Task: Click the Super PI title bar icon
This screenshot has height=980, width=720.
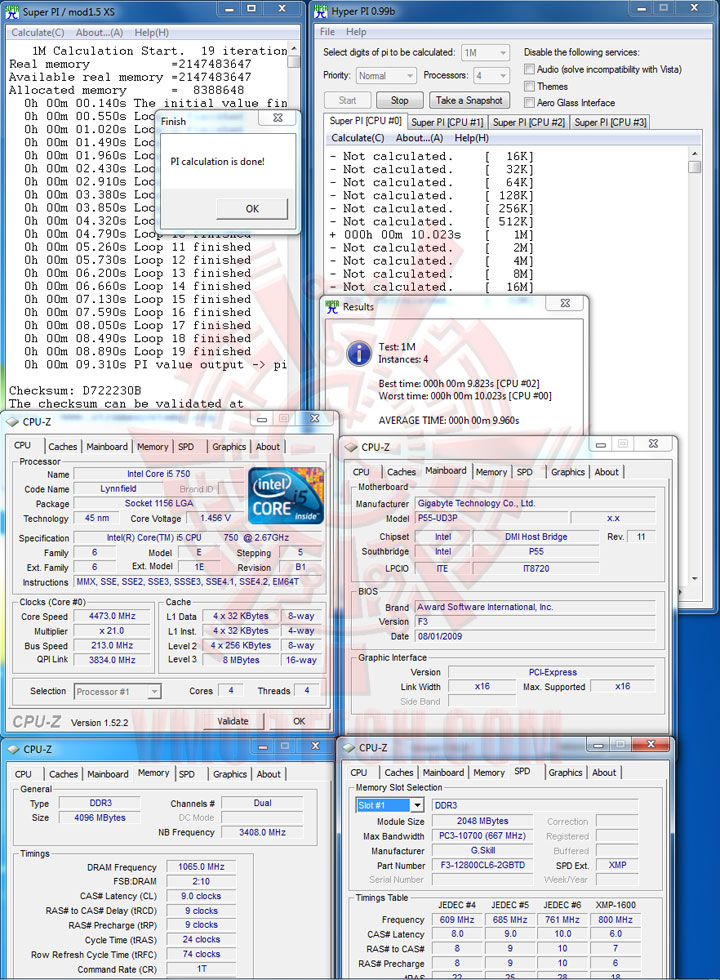Action: click(x=12, y=11)
